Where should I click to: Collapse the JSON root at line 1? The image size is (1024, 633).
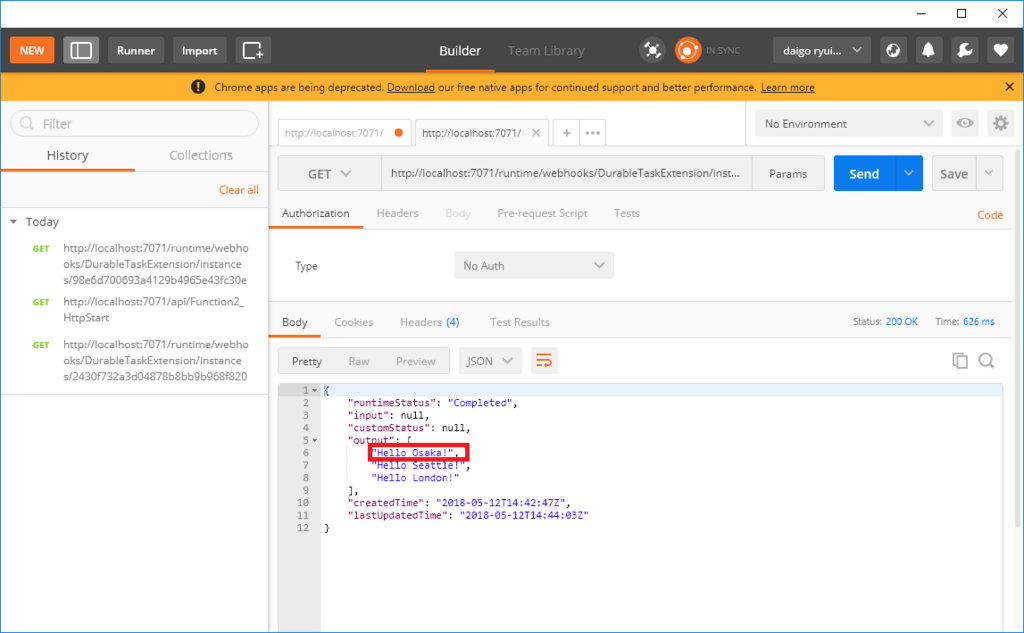pos(315,391)
